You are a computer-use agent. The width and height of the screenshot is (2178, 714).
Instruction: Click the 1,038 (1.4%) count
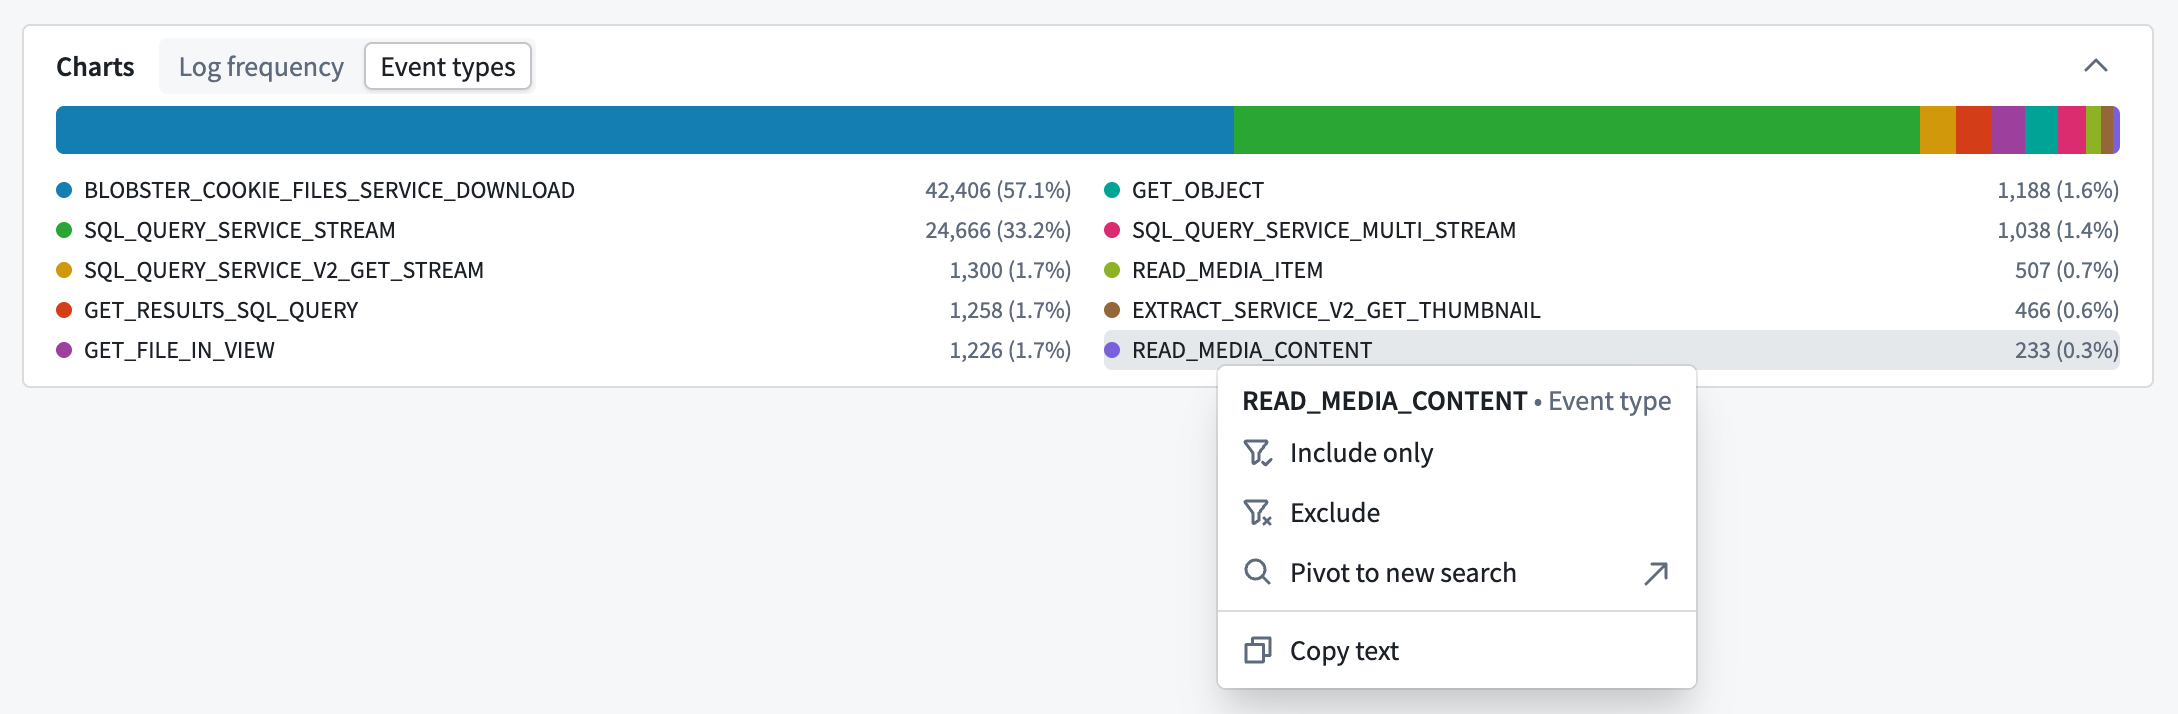click(x=2058, y=230)
